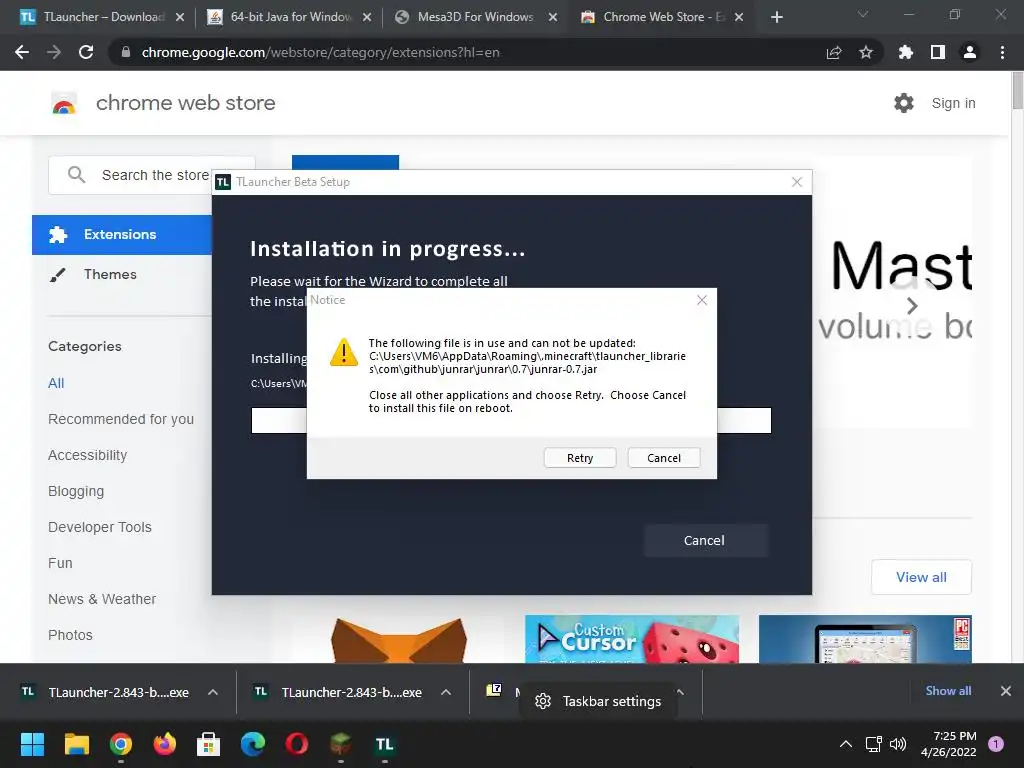Close the Mesa3D For Windows tab
The image size is (1024, 768).
tap(552, 17)
